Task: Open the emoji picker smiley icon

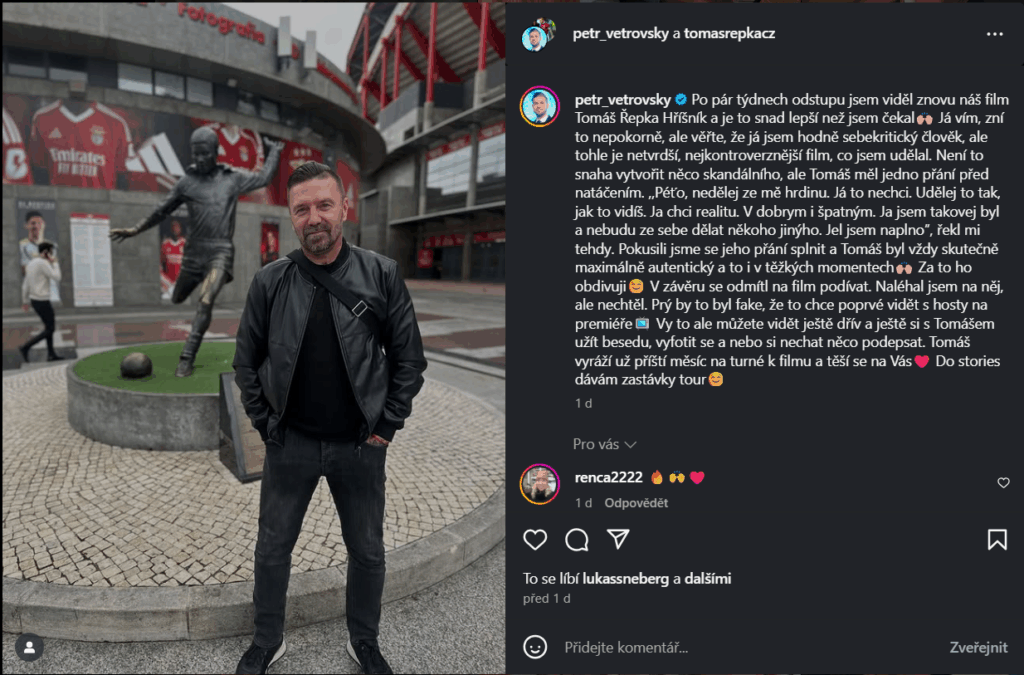Action: coord(535,647)
